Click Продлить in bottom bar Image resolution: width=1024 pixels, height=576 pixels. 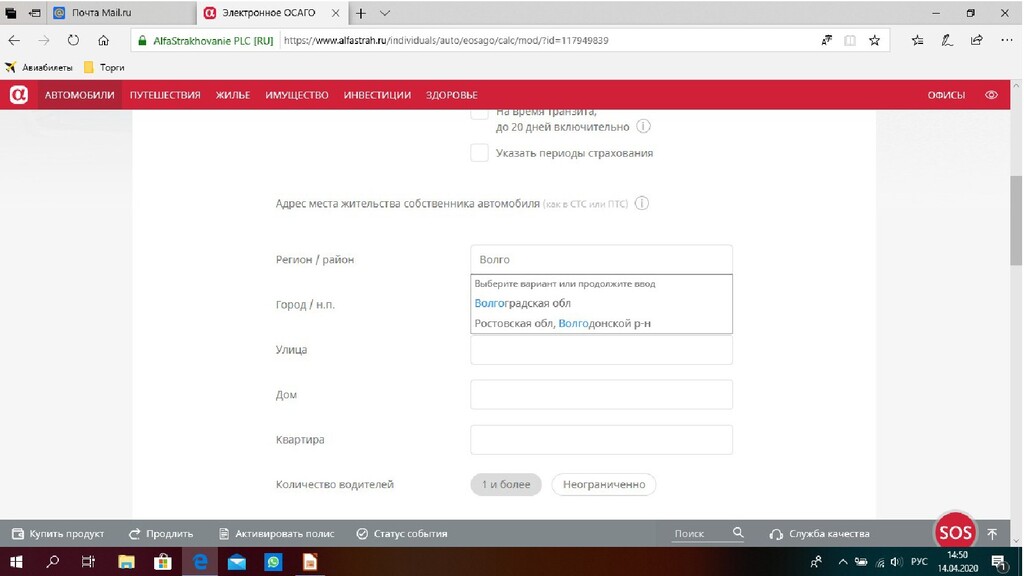[161, 534]
